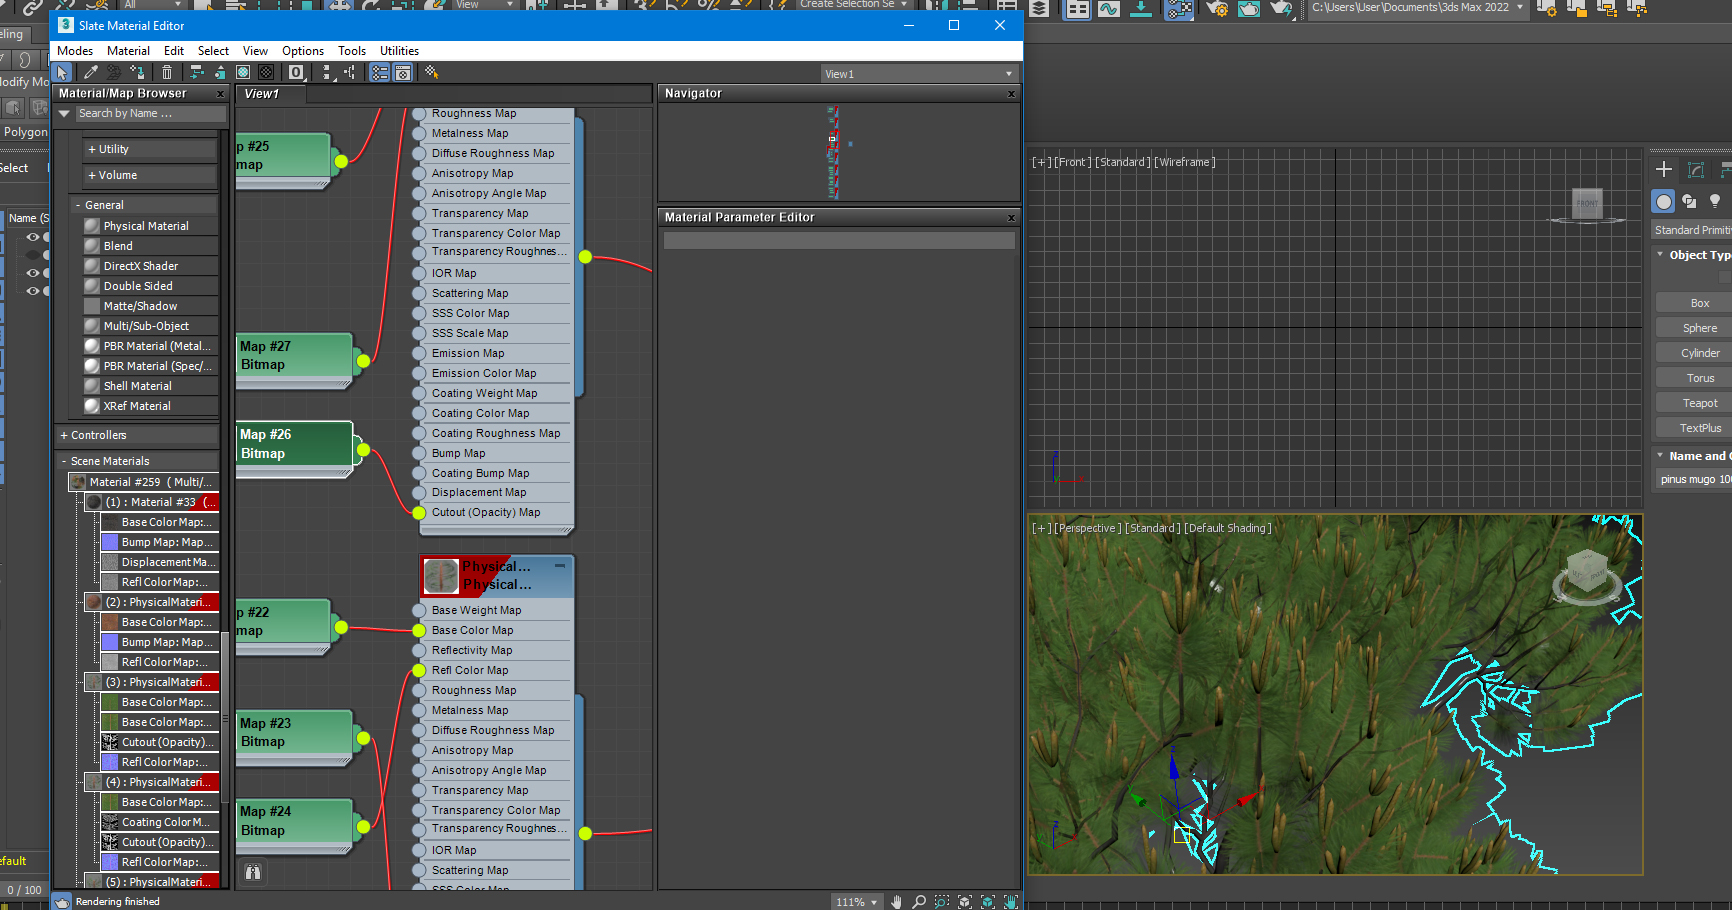The image size is (1732, 910).
Task: Open the Edit menu in Slate editor
Action: [174, 51]
